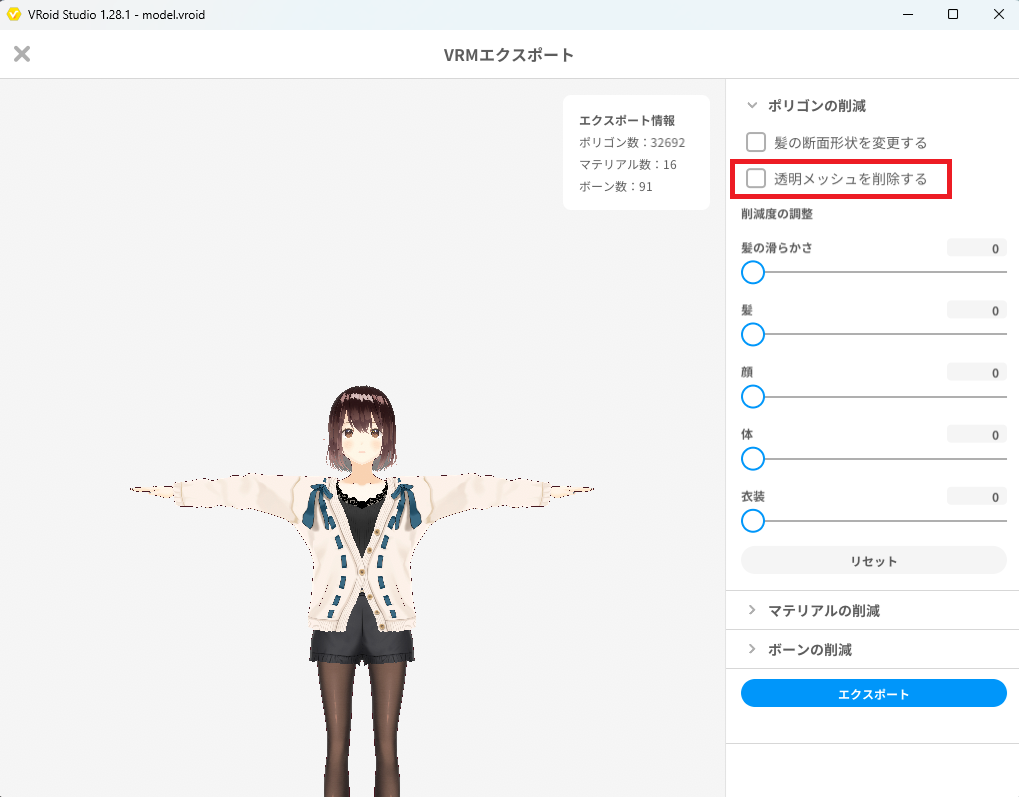Click the 顔 reduction slider handle
This screenshot has height=797, width=1019.
coord(752,397)
